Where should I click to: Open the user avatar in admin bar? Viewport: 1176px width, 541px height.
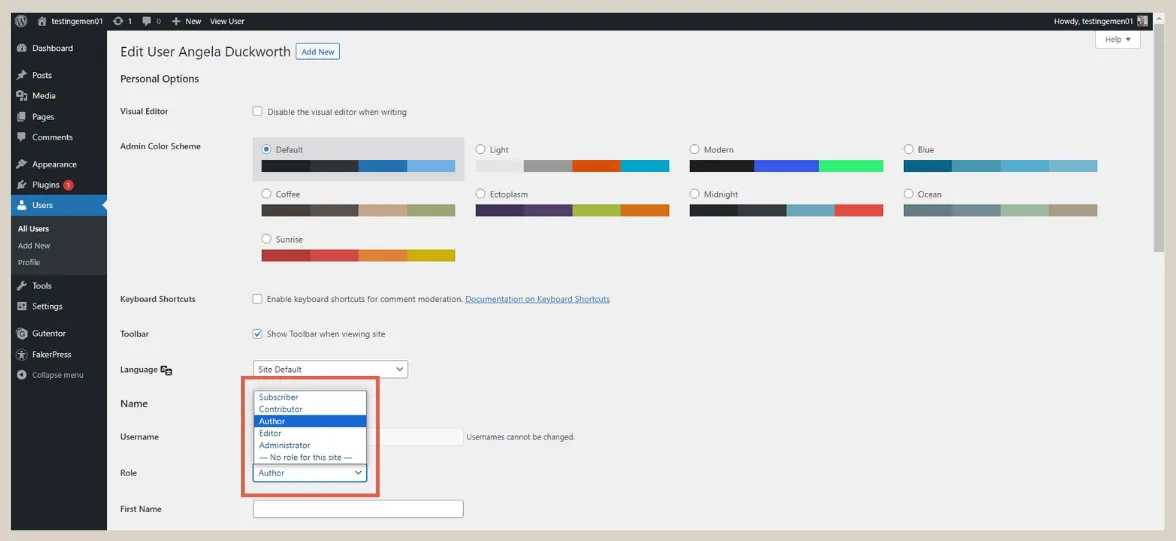point(1142,21)
